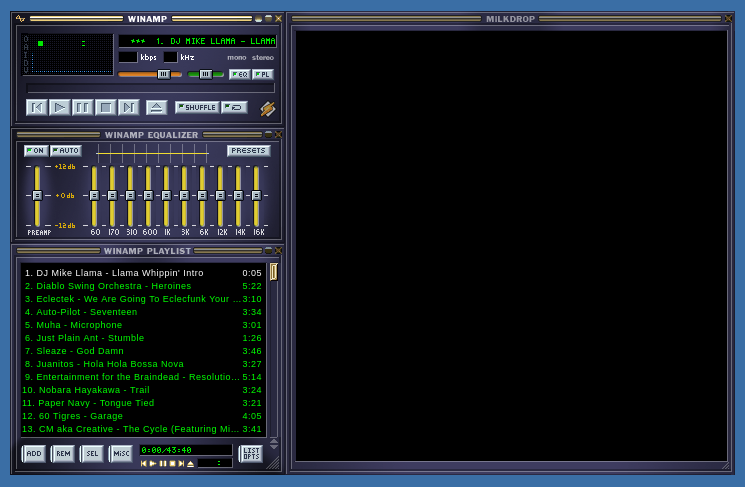Click the 60 Hz band slider handle
Viewport: 745px width, 487px height.
94,195
